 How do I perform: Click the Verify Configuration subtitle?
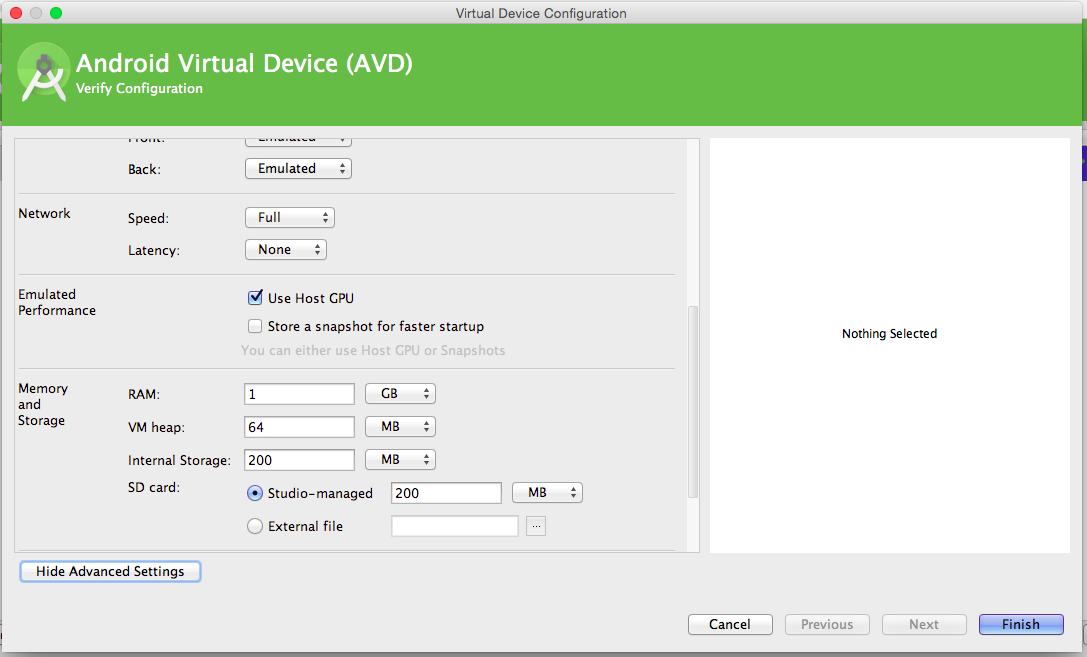[139, 89]
